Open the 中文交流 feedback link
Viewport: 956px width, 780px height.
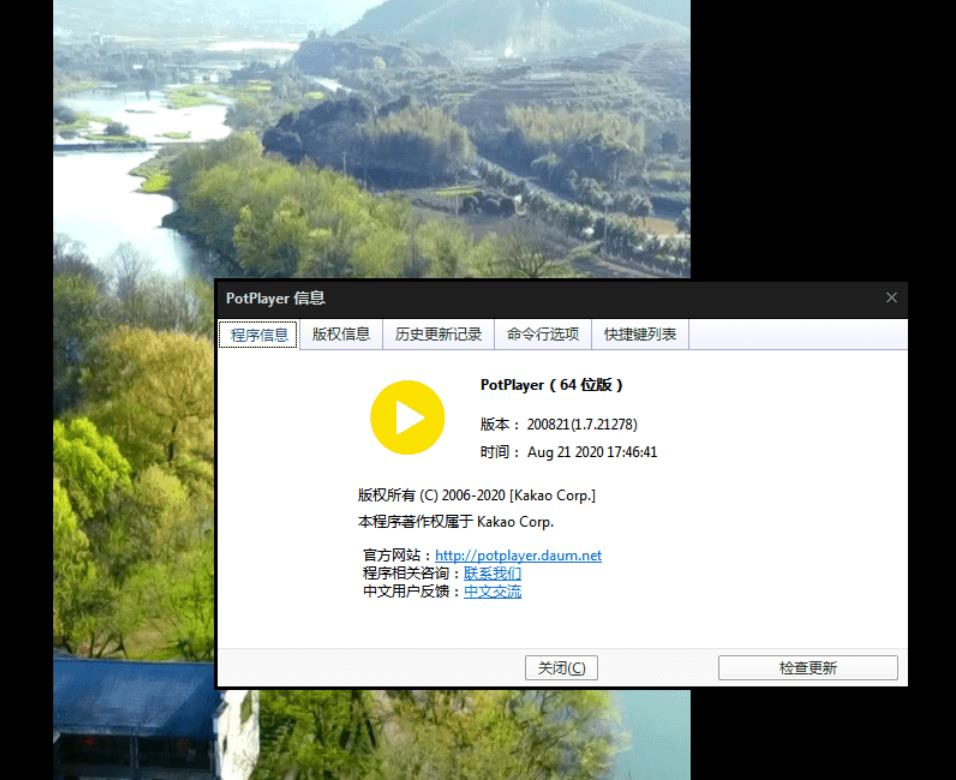[x=491, y=591]
